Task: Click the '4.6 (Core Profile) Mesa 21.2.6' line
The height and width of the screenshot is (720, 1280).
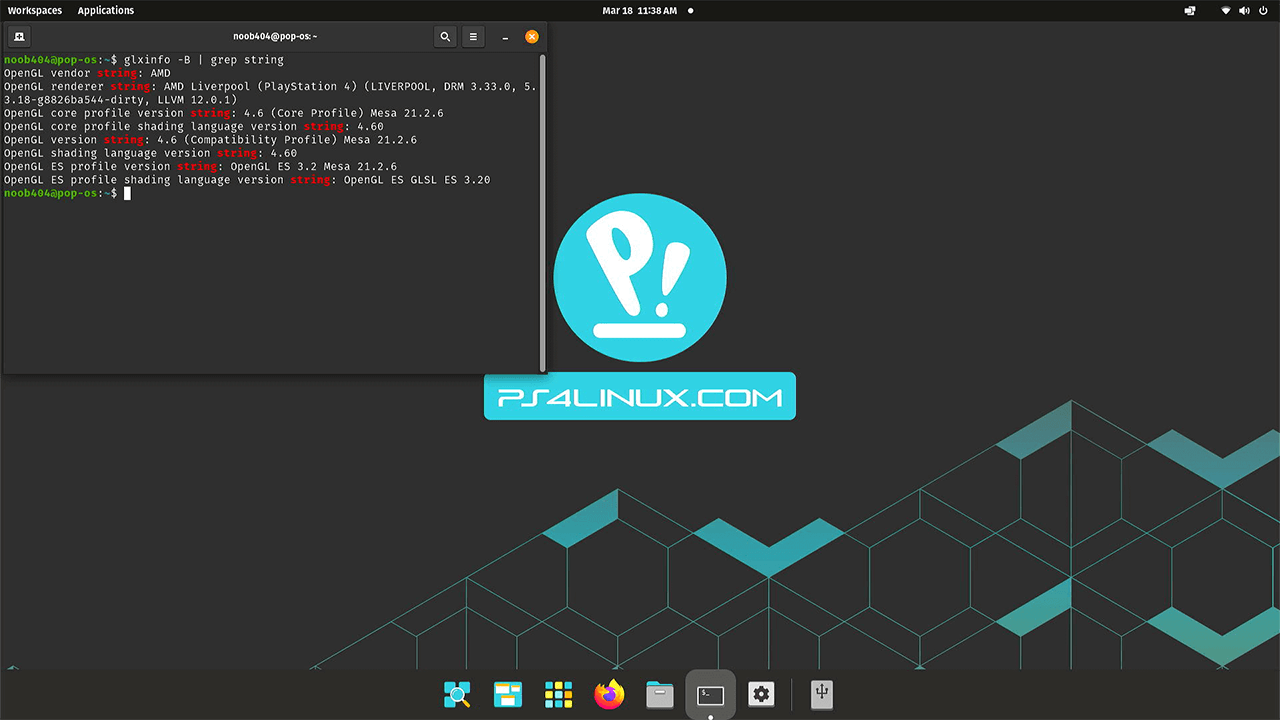Action: point(224,113)
